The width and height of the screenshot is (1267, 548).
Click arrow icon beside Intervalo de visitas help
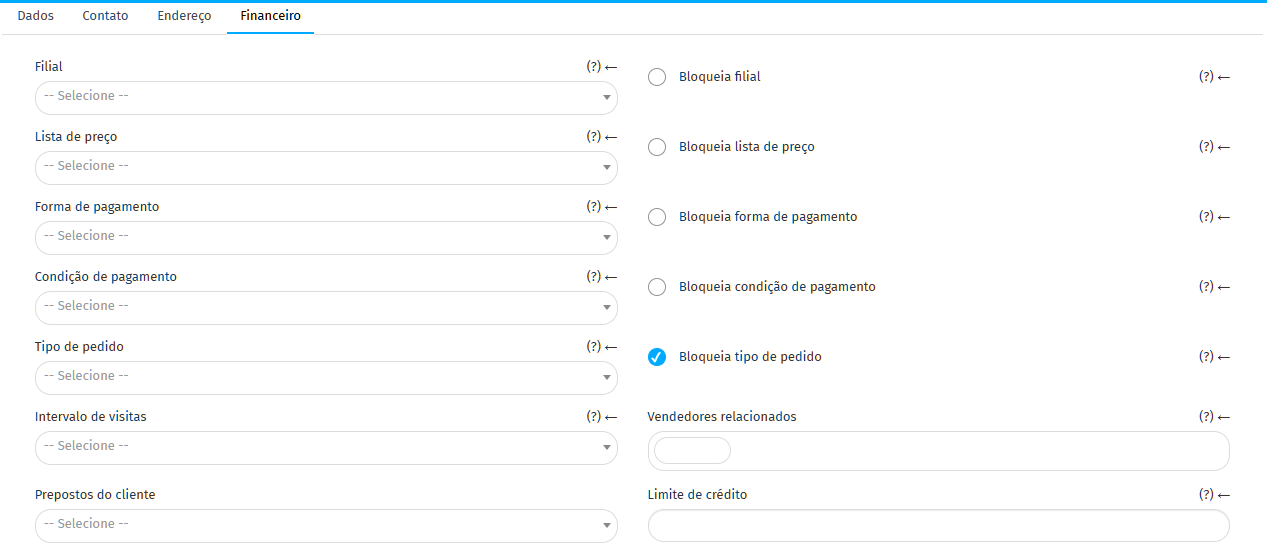point(611,417)
